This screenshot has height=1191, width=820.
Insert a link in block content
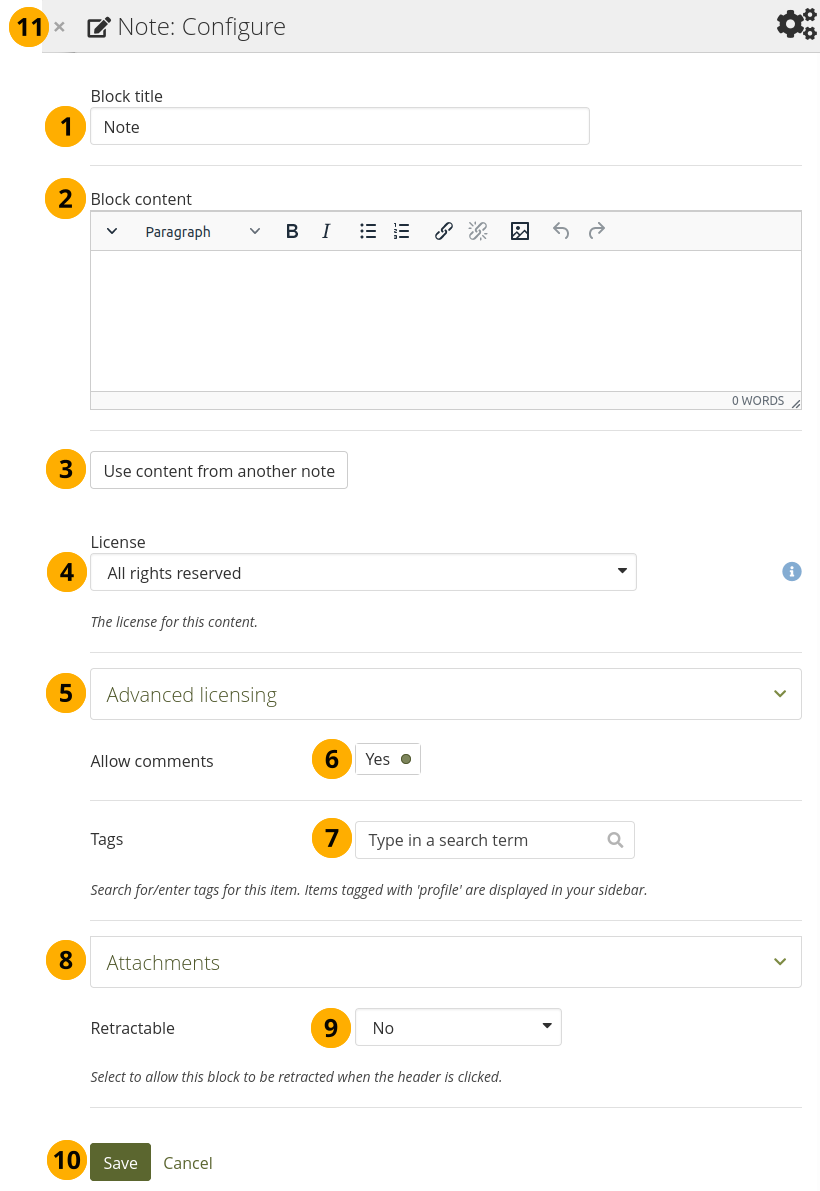point(444,232)
